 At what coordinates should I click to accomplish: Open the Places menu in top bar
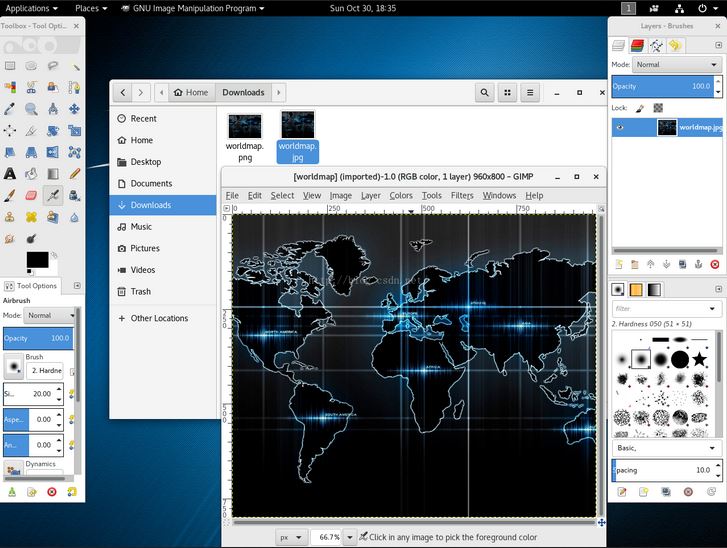pyautogui.click(x=91, y=8)
